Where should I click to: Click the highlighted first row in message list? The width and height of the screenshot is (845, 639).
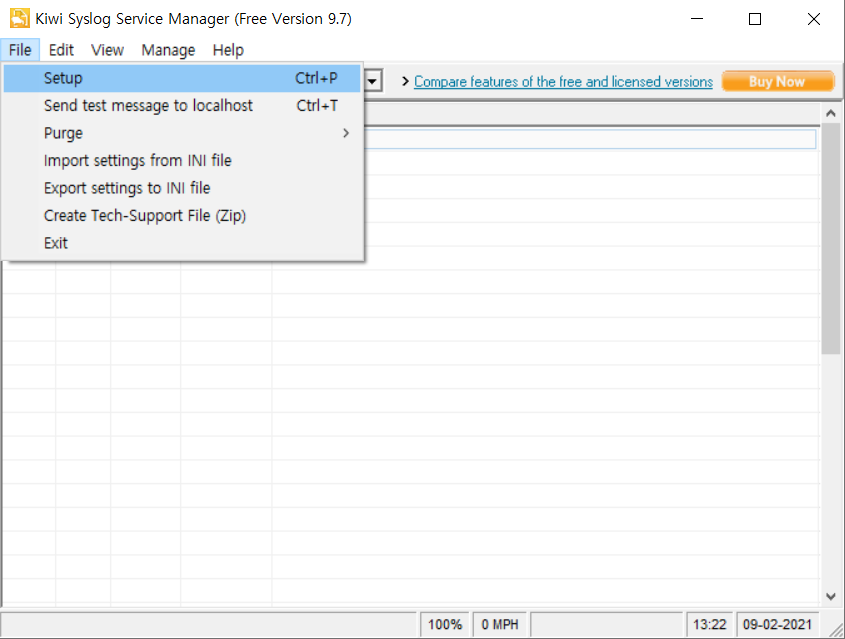coord(590,139)
